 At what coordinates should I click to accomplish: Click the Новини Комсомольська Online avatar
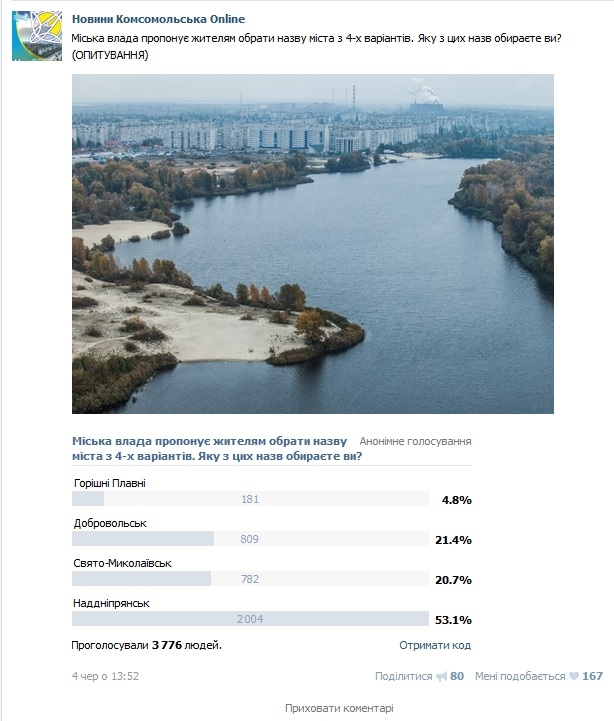pos(36,37)
